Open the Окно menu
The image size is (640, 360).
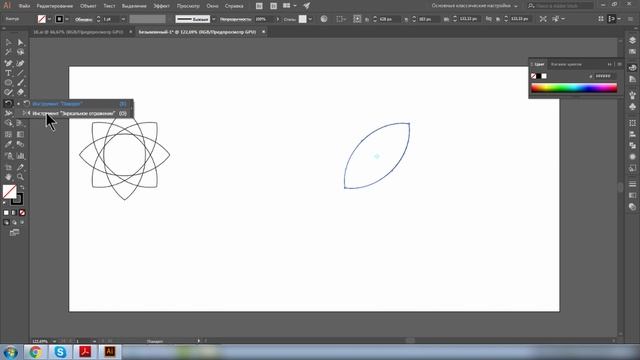[x=212, y=6]
